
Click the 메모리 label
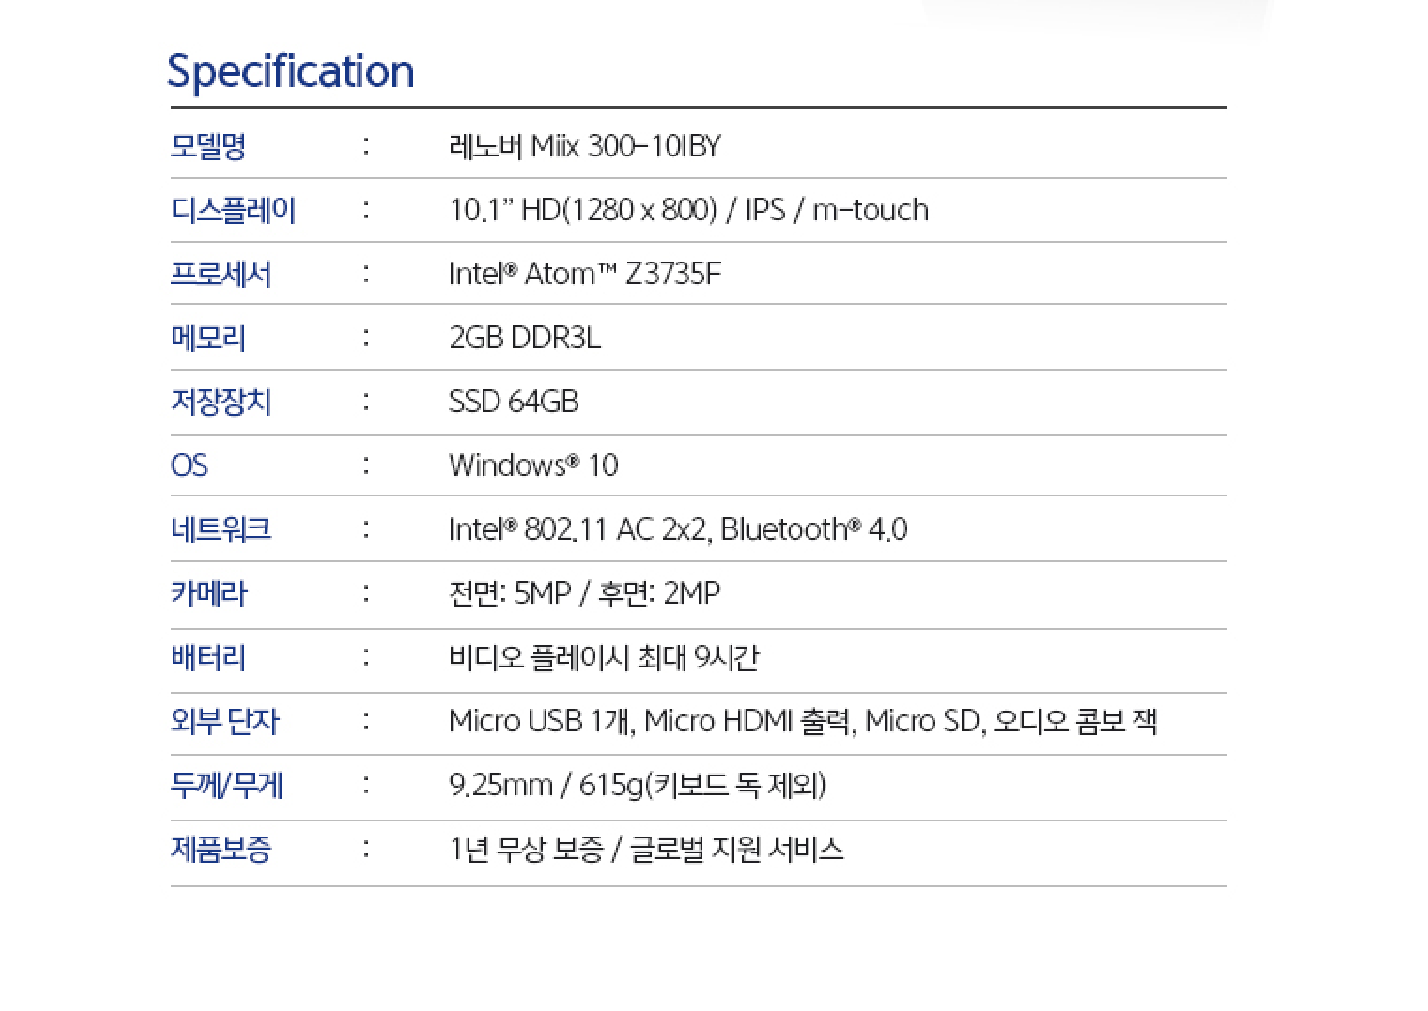point(208,338)
